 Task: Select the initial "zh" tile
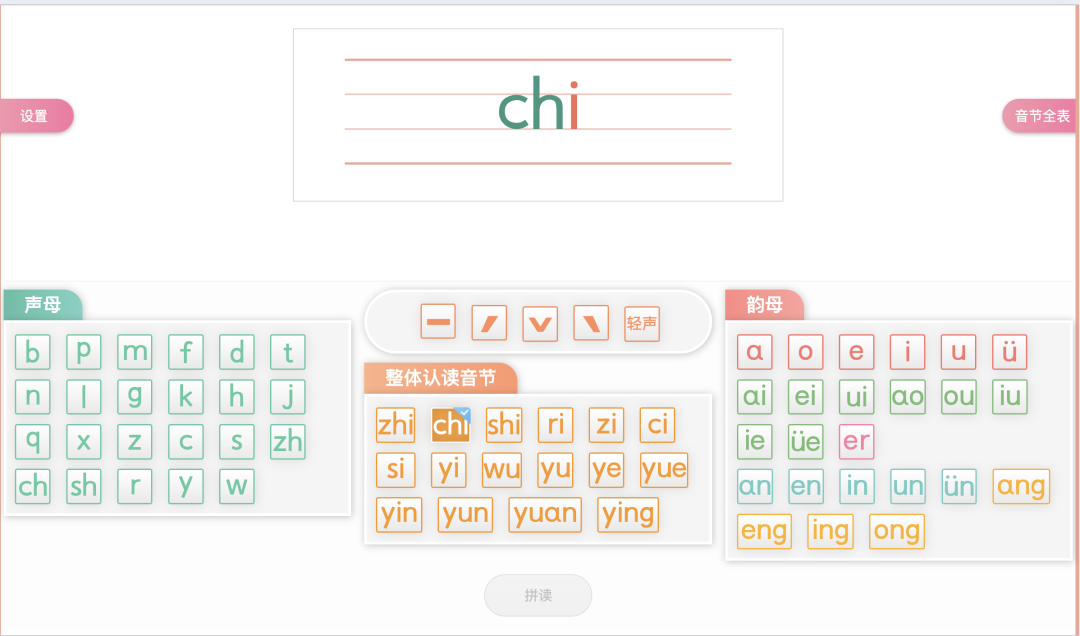pos(287,441)
